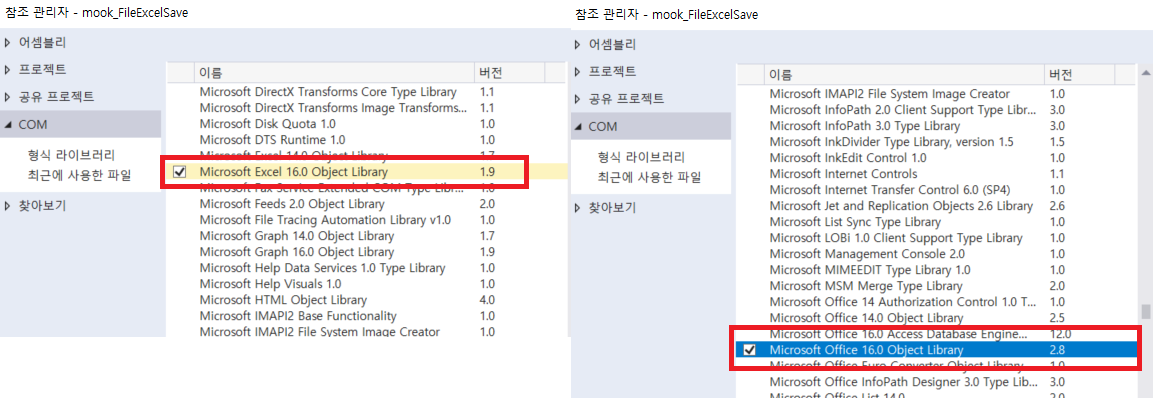Collapse COM arrow in left window
Image resolution: width=1153 pixels, height=398 pixels.
point(7,124)
